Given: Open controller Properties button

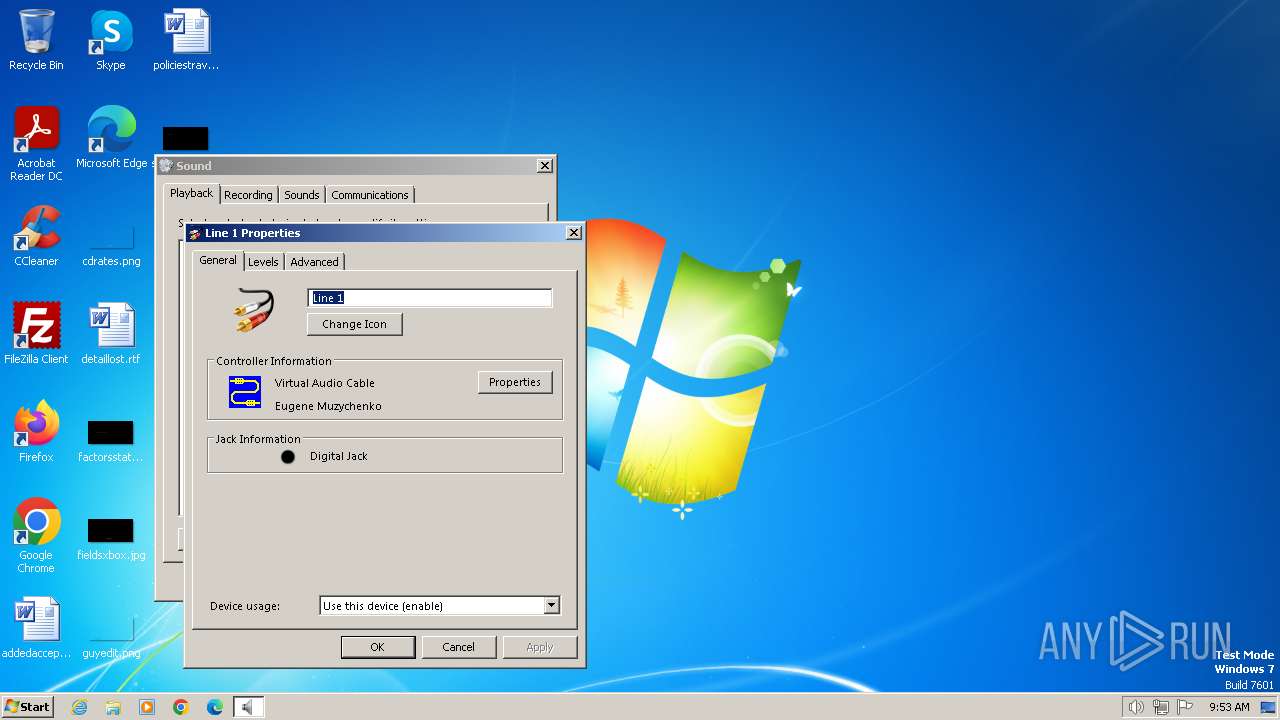Looking at the screenshot, I should [515, 382].
